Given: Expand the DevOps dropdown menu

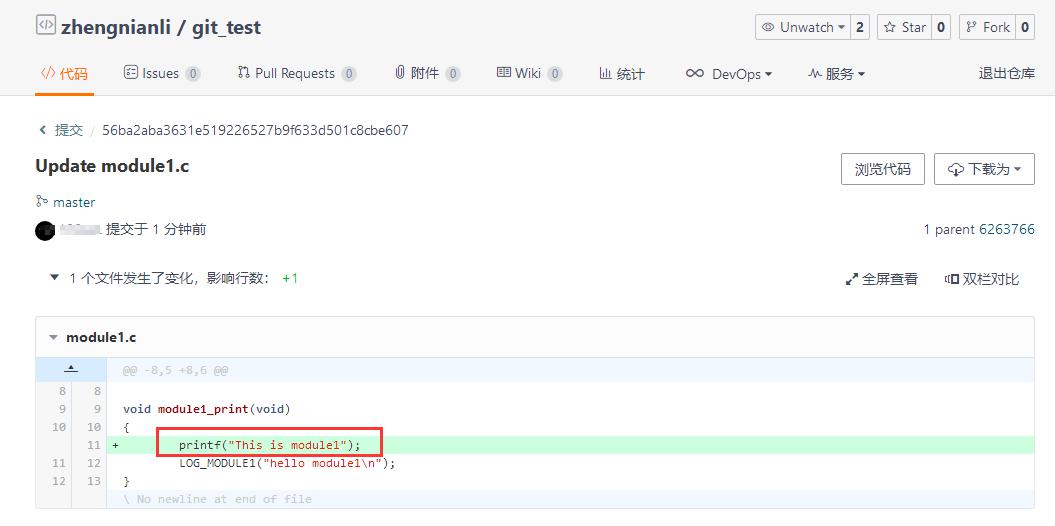Looking at the screenshot, I should (729, 74).
